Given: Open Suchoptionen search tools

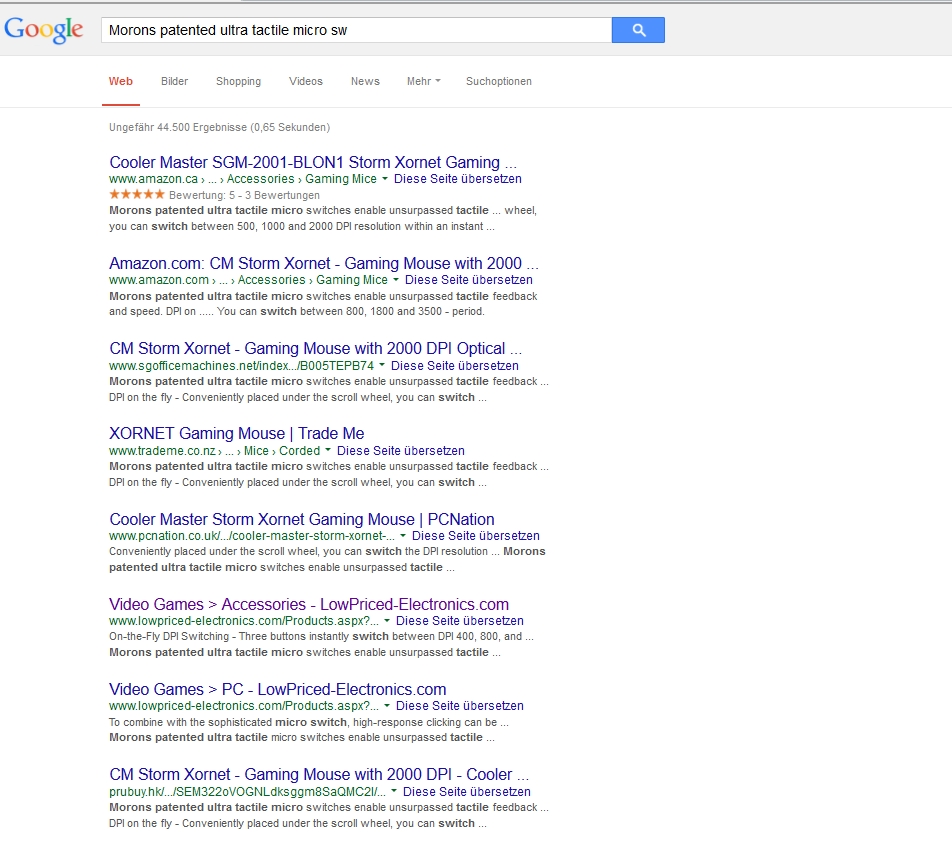Looking at the screenshot, I should point(498,81).
